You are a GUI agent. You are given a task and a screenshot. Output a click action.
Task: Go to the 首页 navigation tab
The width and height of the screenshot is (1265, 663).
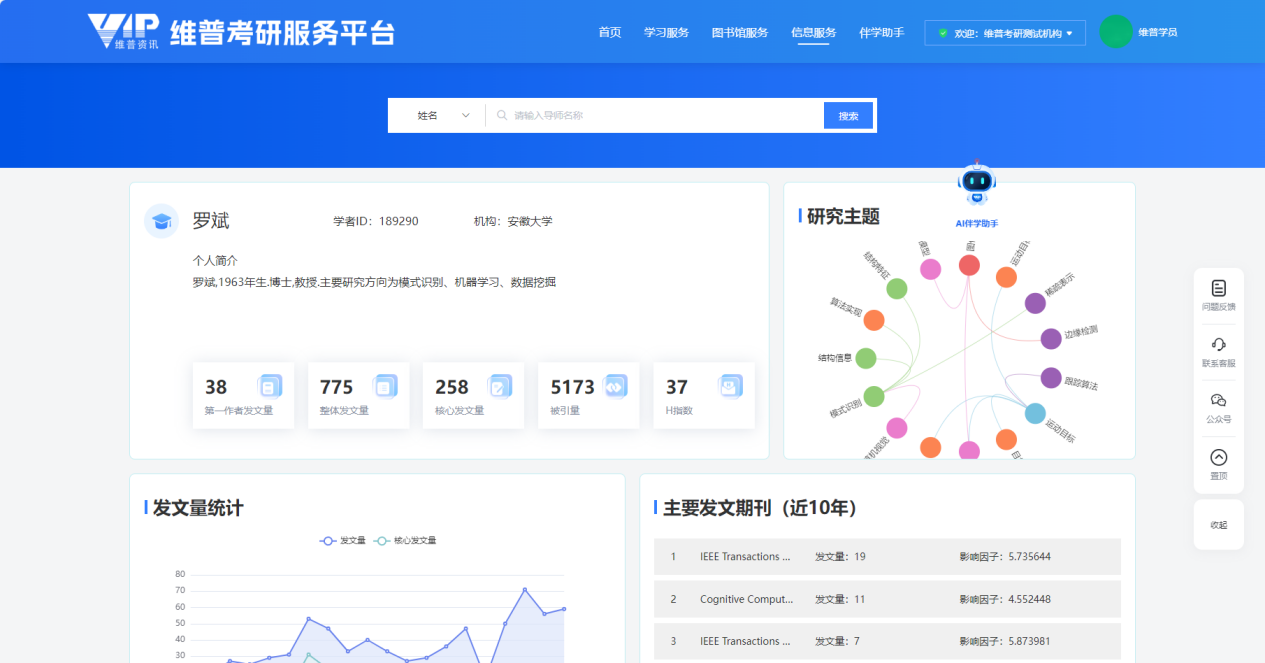tap(609, 33)
